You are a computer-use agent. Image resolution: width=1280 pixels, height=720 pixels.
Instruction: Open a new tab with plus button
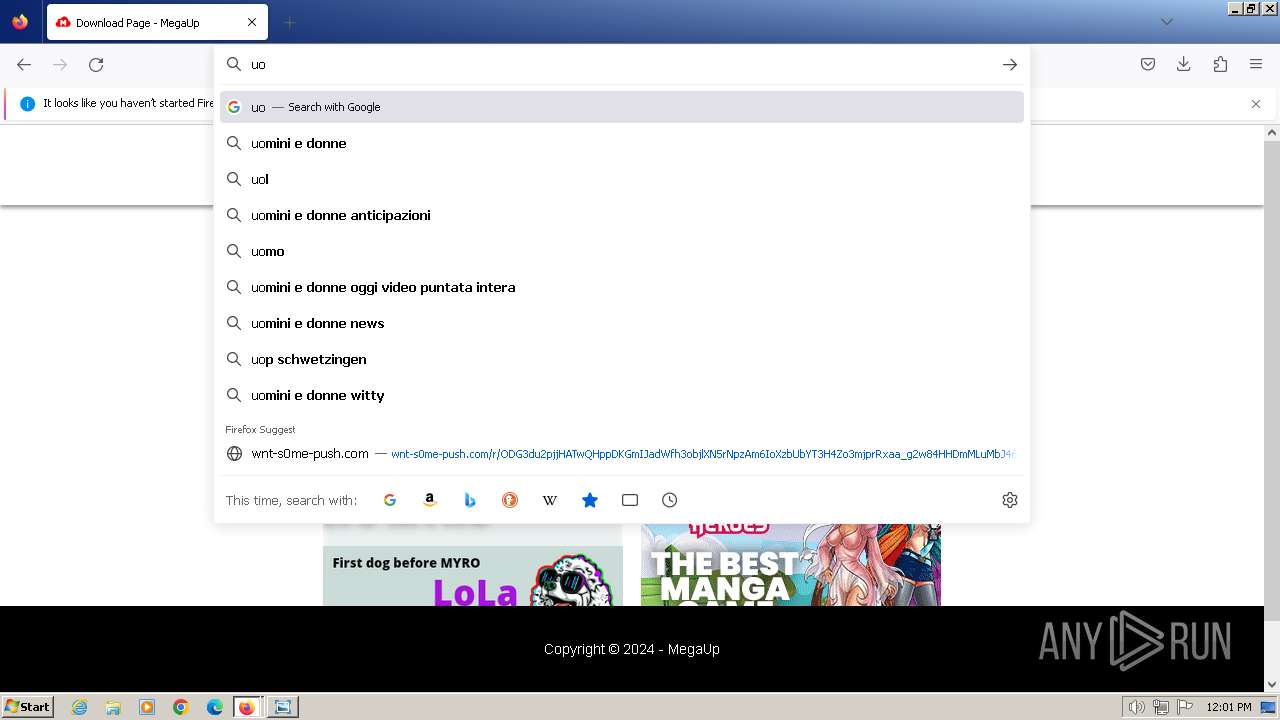point(289,22)
